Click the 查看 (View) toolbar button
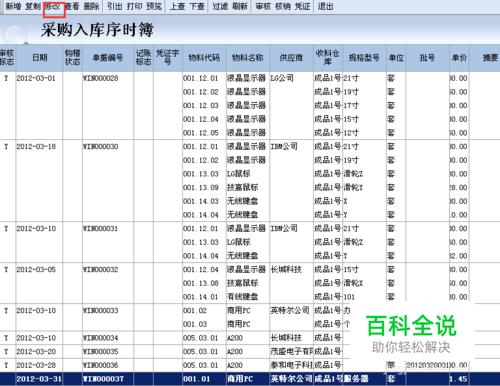 pos(72,6)
